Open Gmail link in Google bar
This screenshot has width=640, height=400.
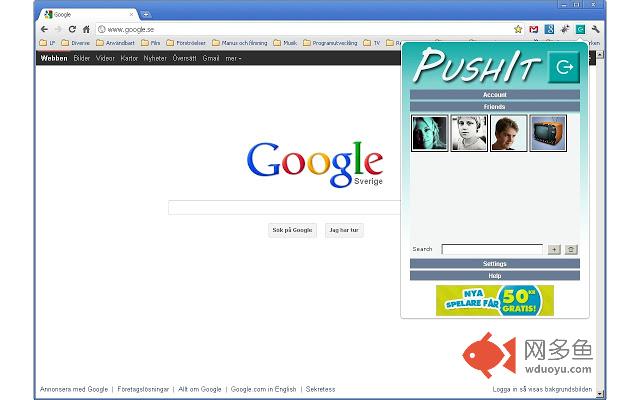tap(211, 58)
